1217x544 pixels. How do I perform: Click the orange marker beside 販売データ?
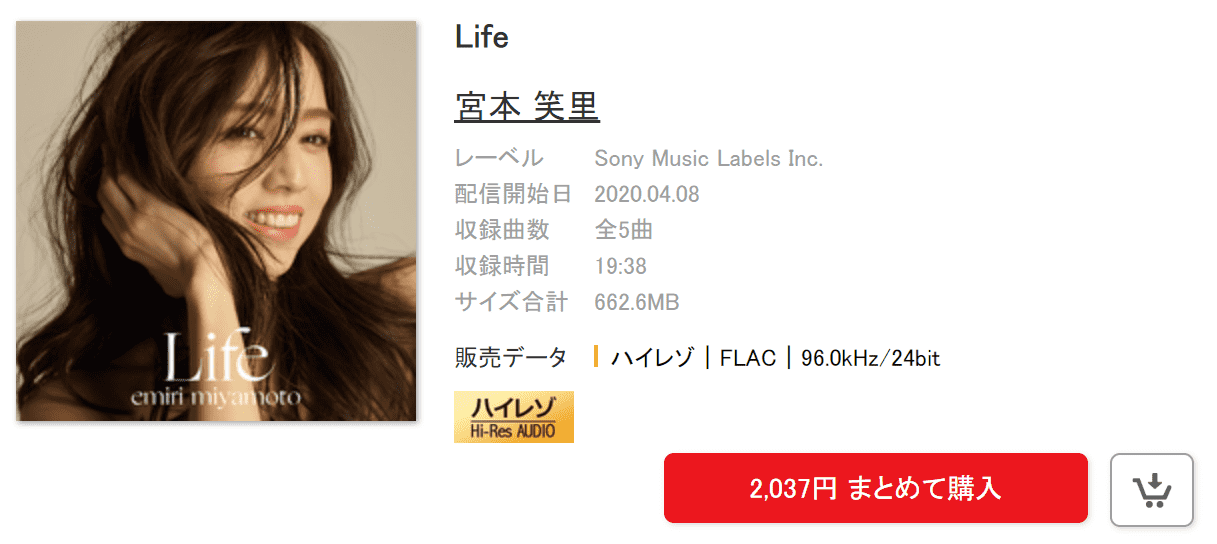click(596, 357)
